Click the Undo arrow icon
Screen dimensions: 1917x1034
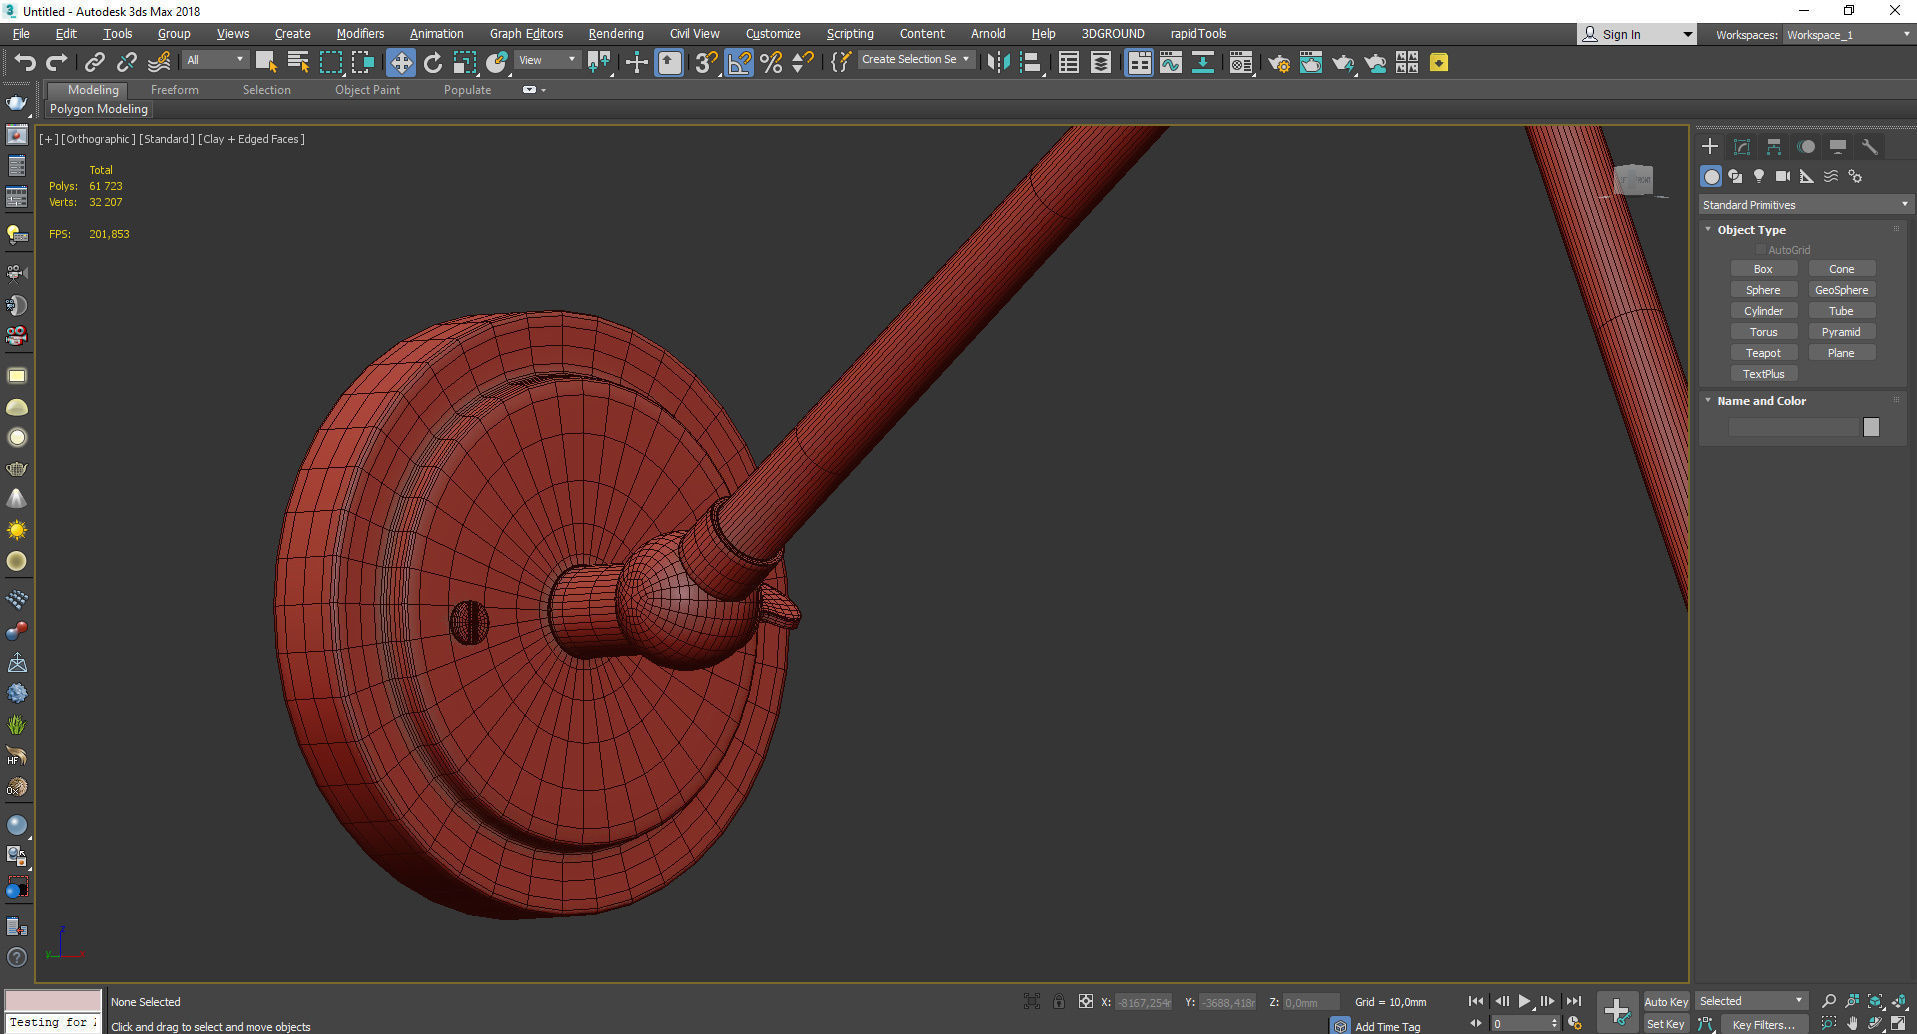coord(24,63)
